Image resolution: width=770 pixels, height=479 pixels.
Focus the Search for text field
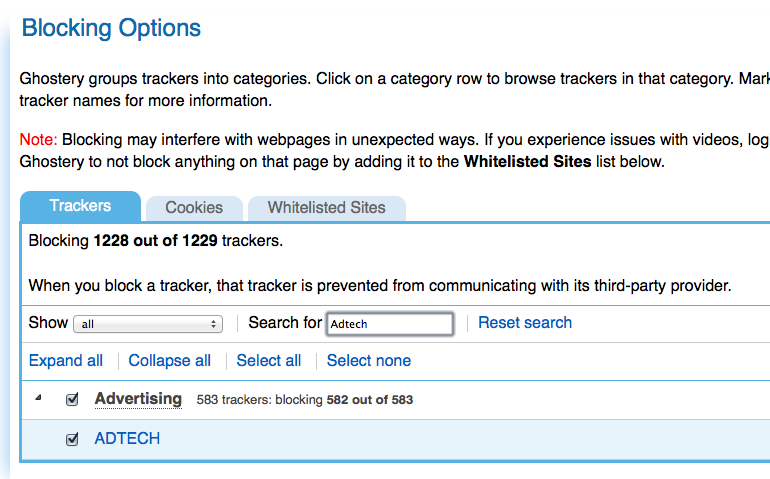[x=390, y=324]
